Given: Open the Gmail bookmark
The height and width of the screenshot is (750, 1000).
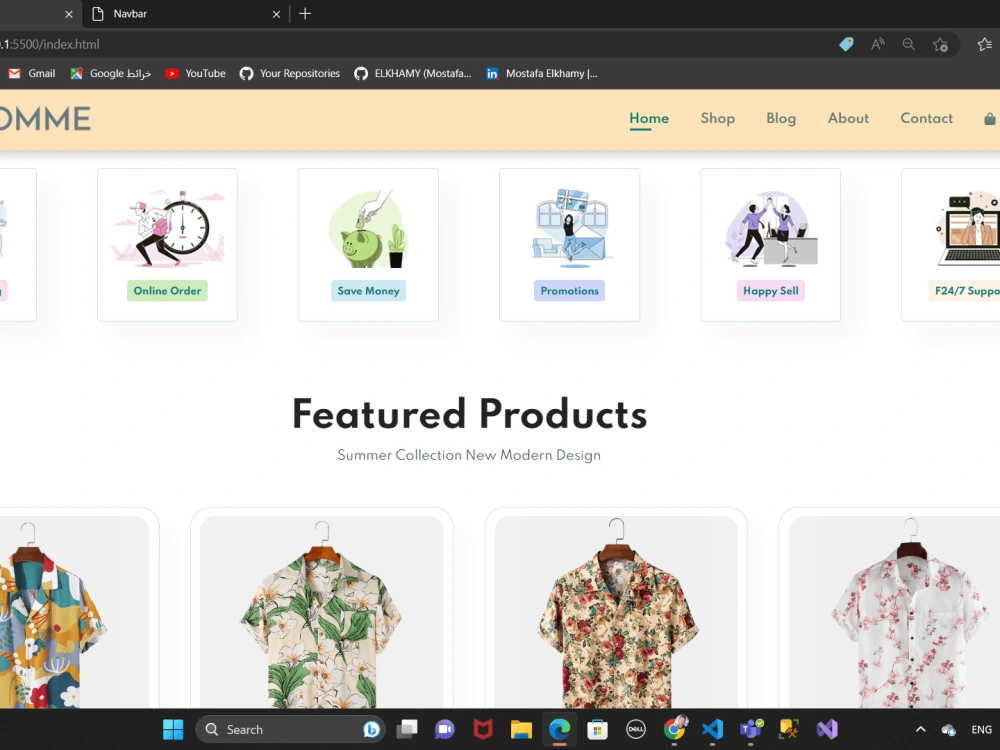Looking at the screenshot, I should pos(32,73).
